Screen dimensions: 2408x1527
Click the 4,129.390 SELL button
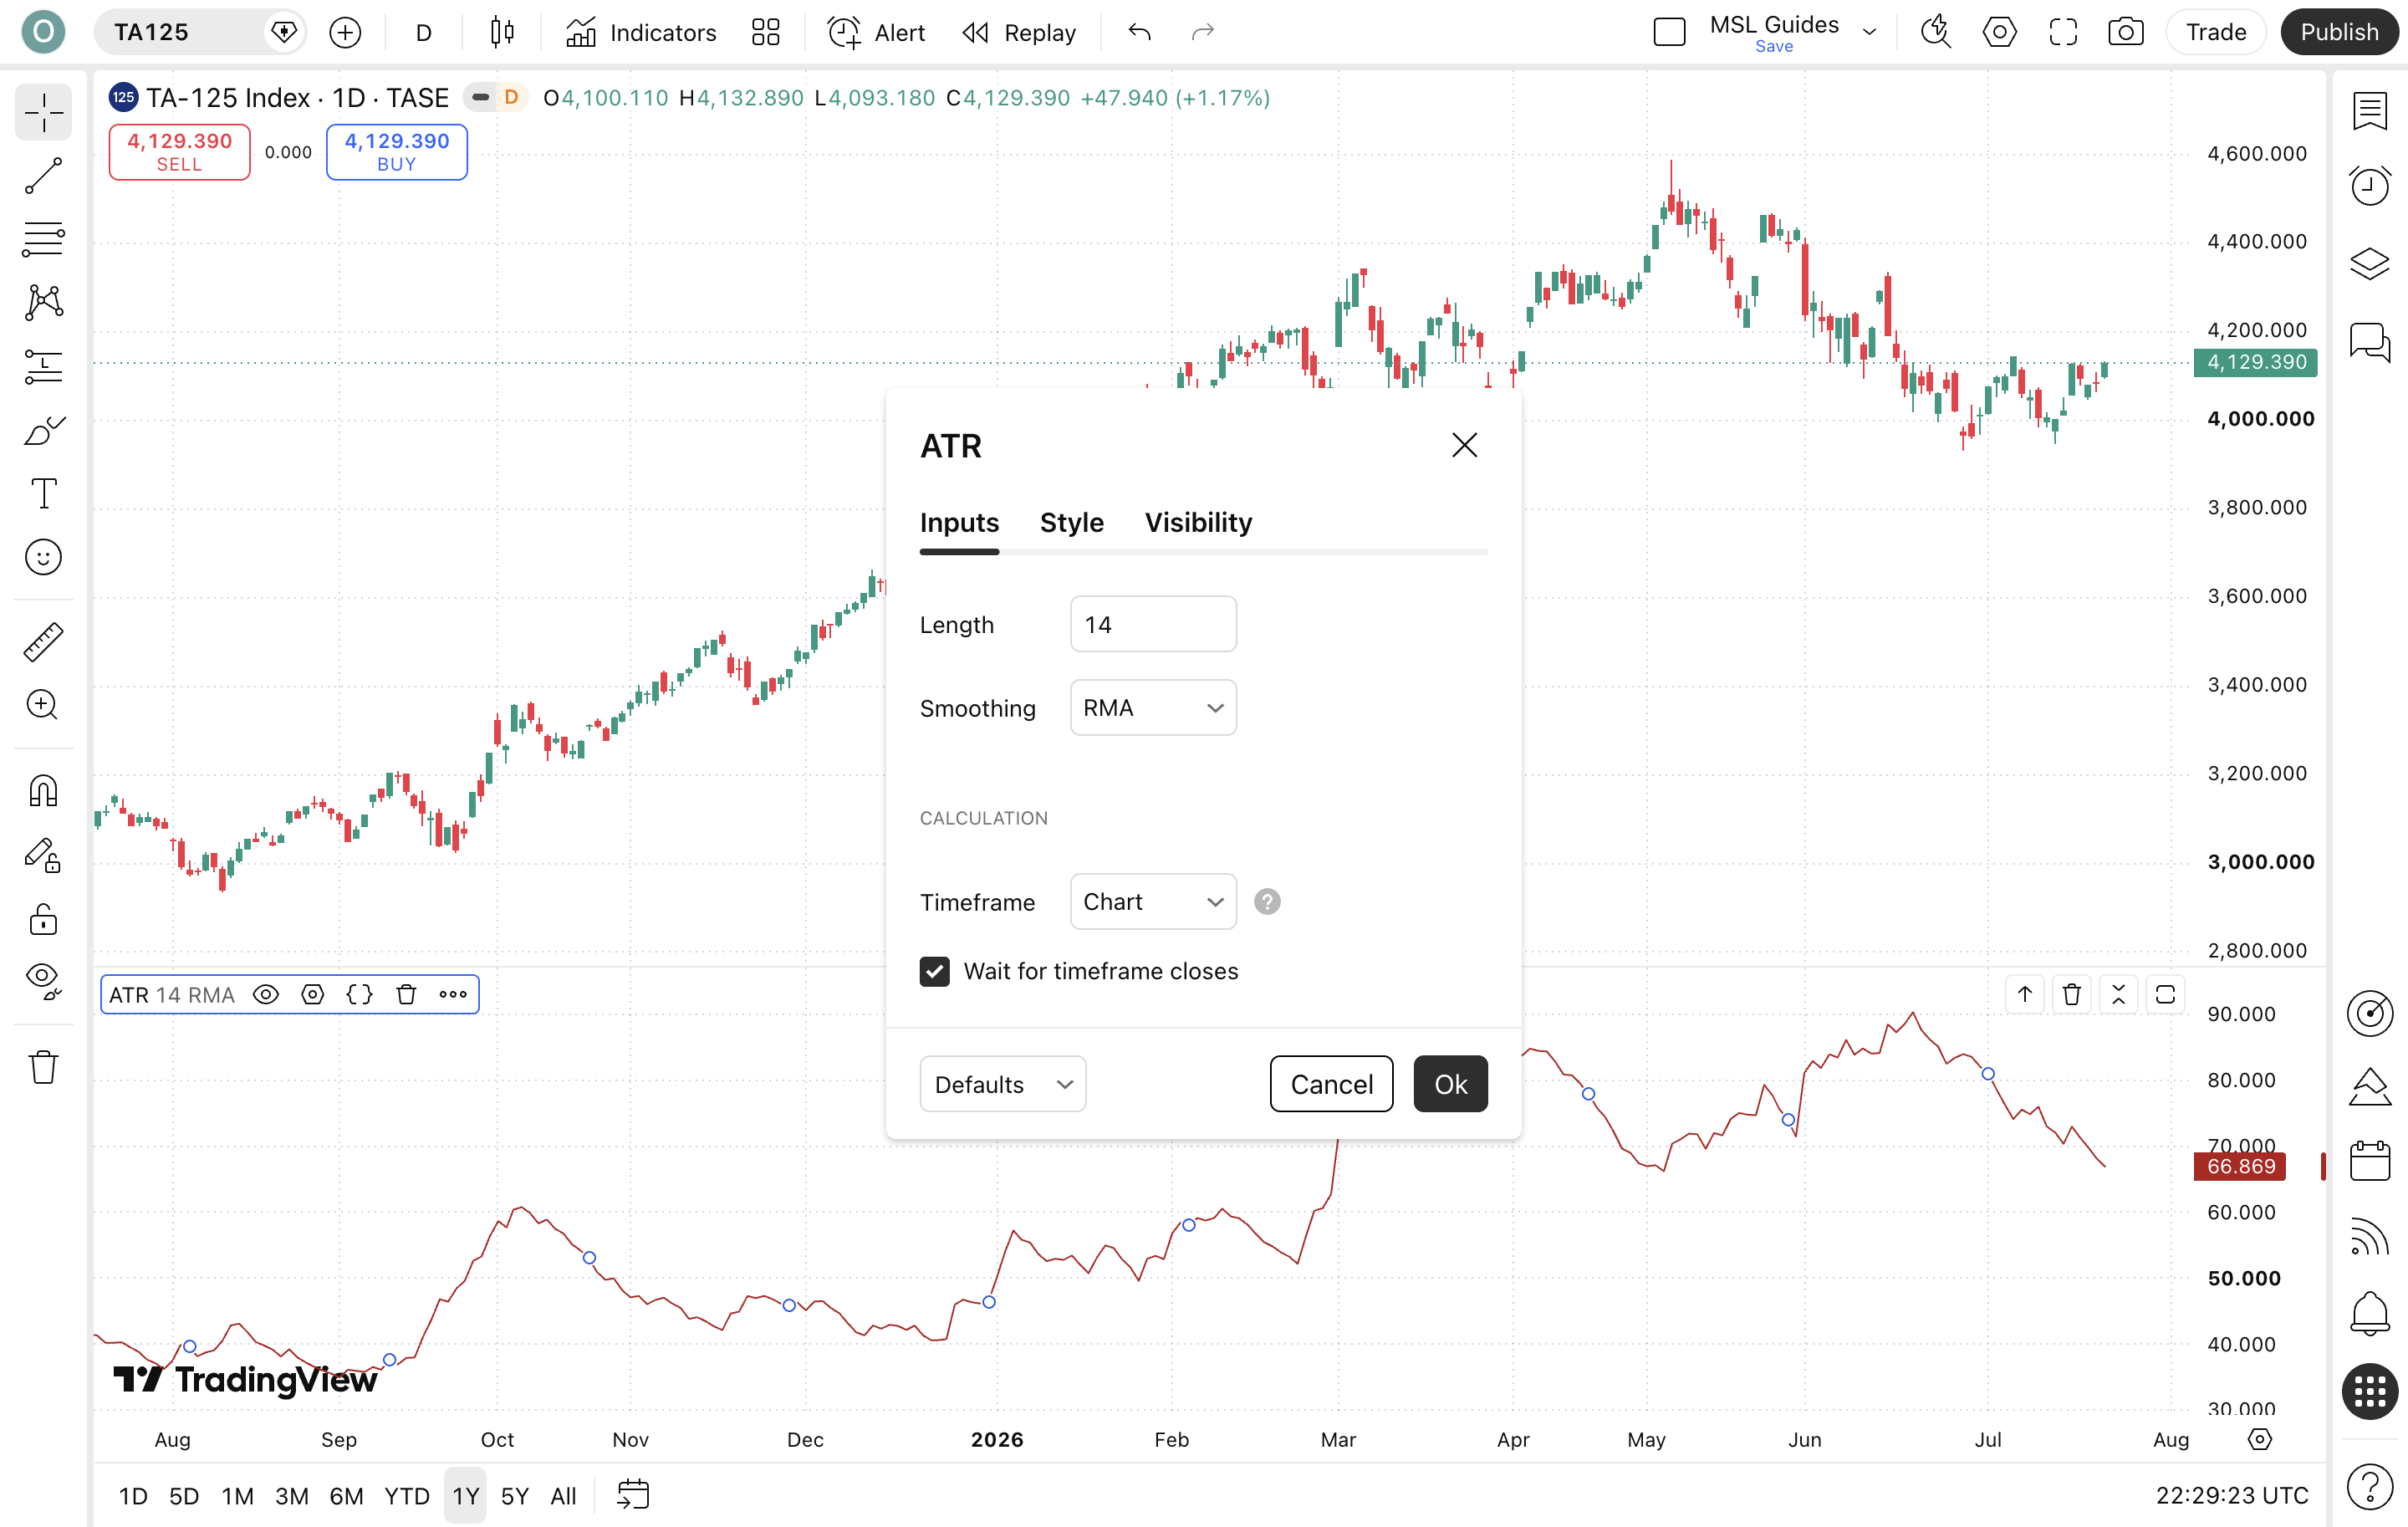point(180,152)
